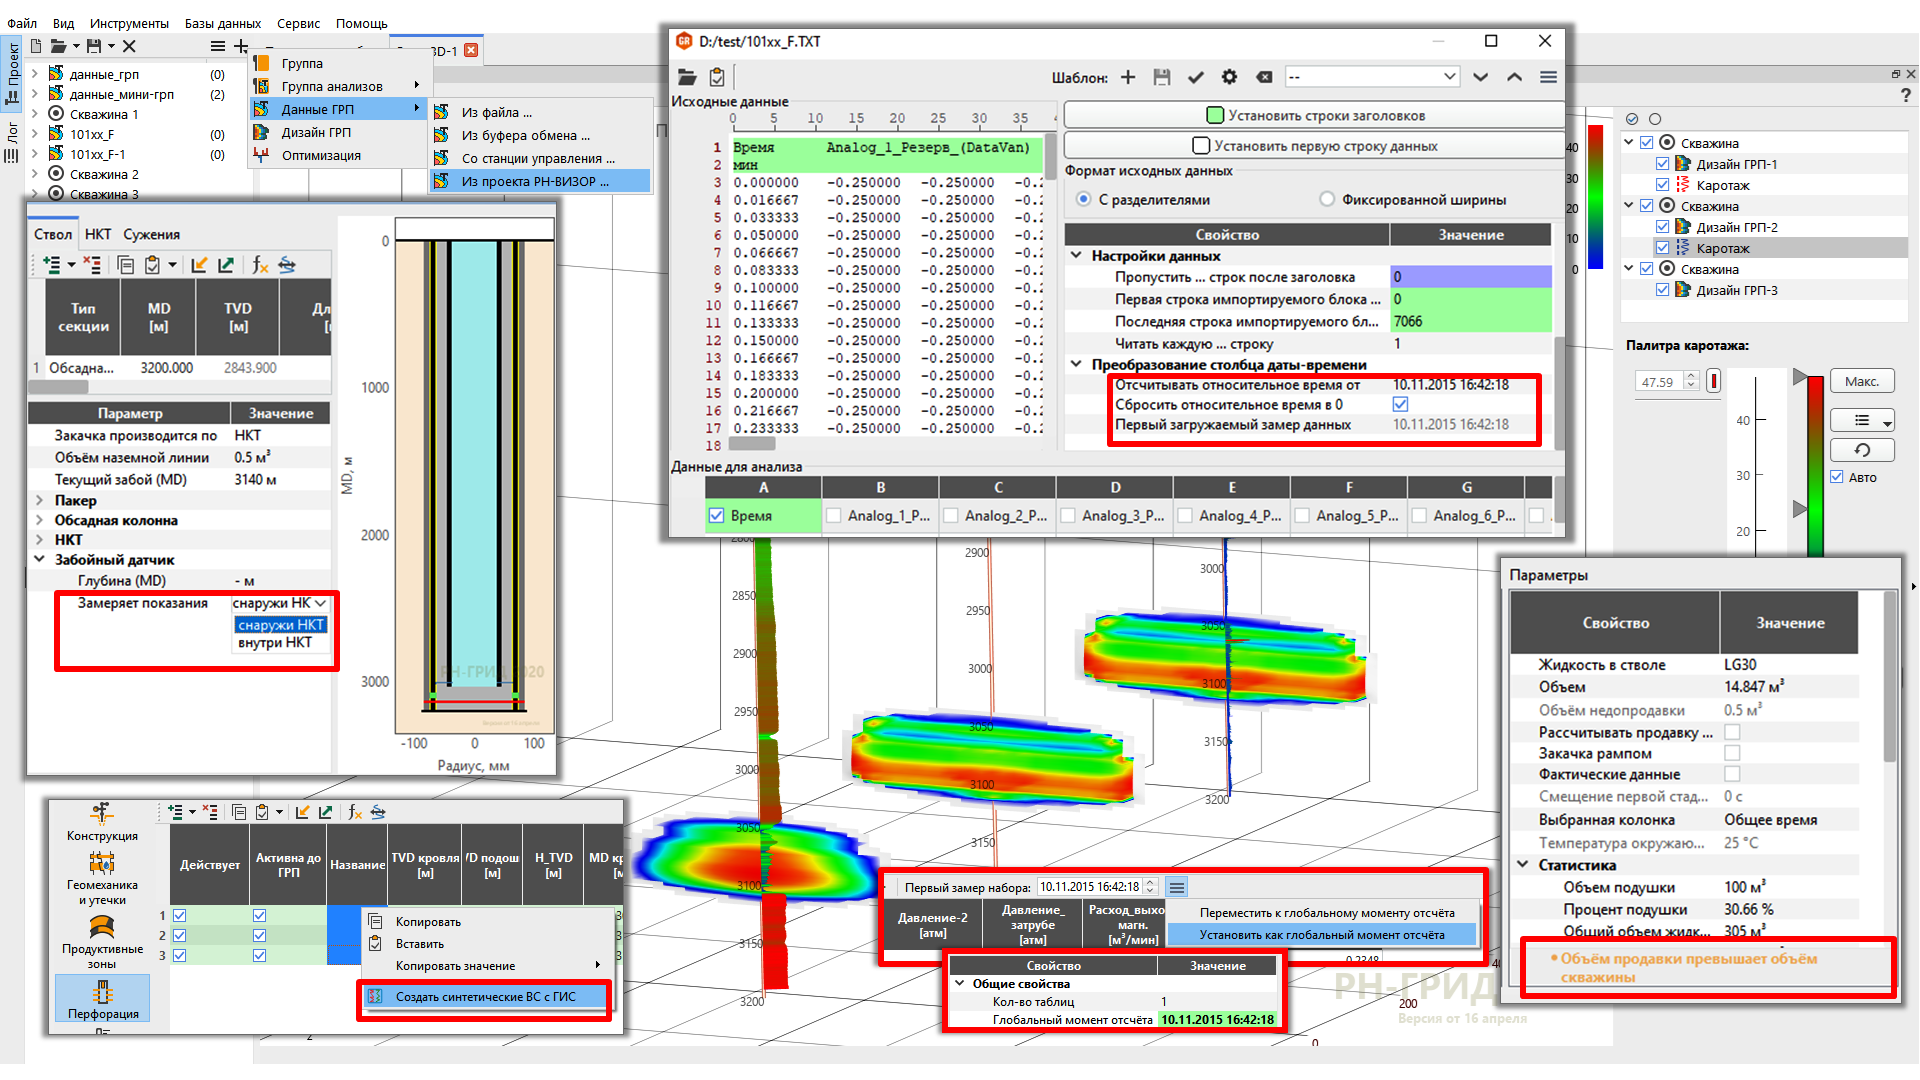Uncheck the Время column checkbox

(x=716, y=516)
